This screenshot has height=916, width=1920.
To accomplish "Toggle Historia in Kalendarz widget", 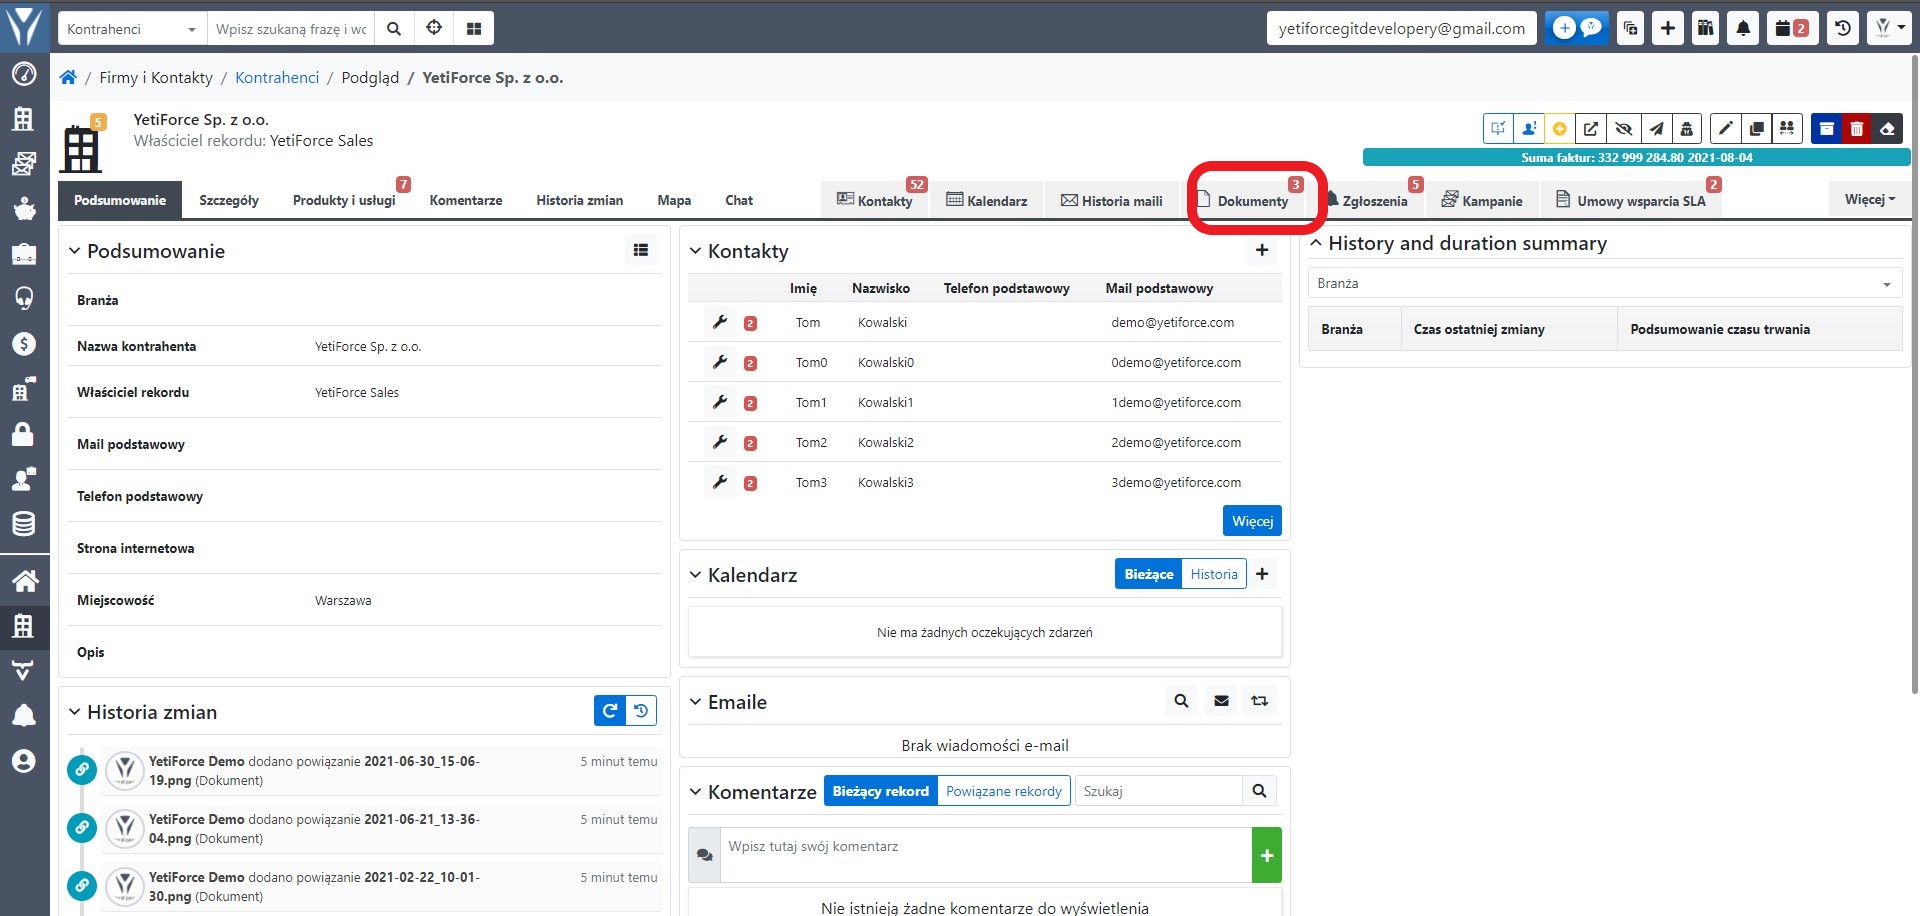I will tap(1214, 574).
